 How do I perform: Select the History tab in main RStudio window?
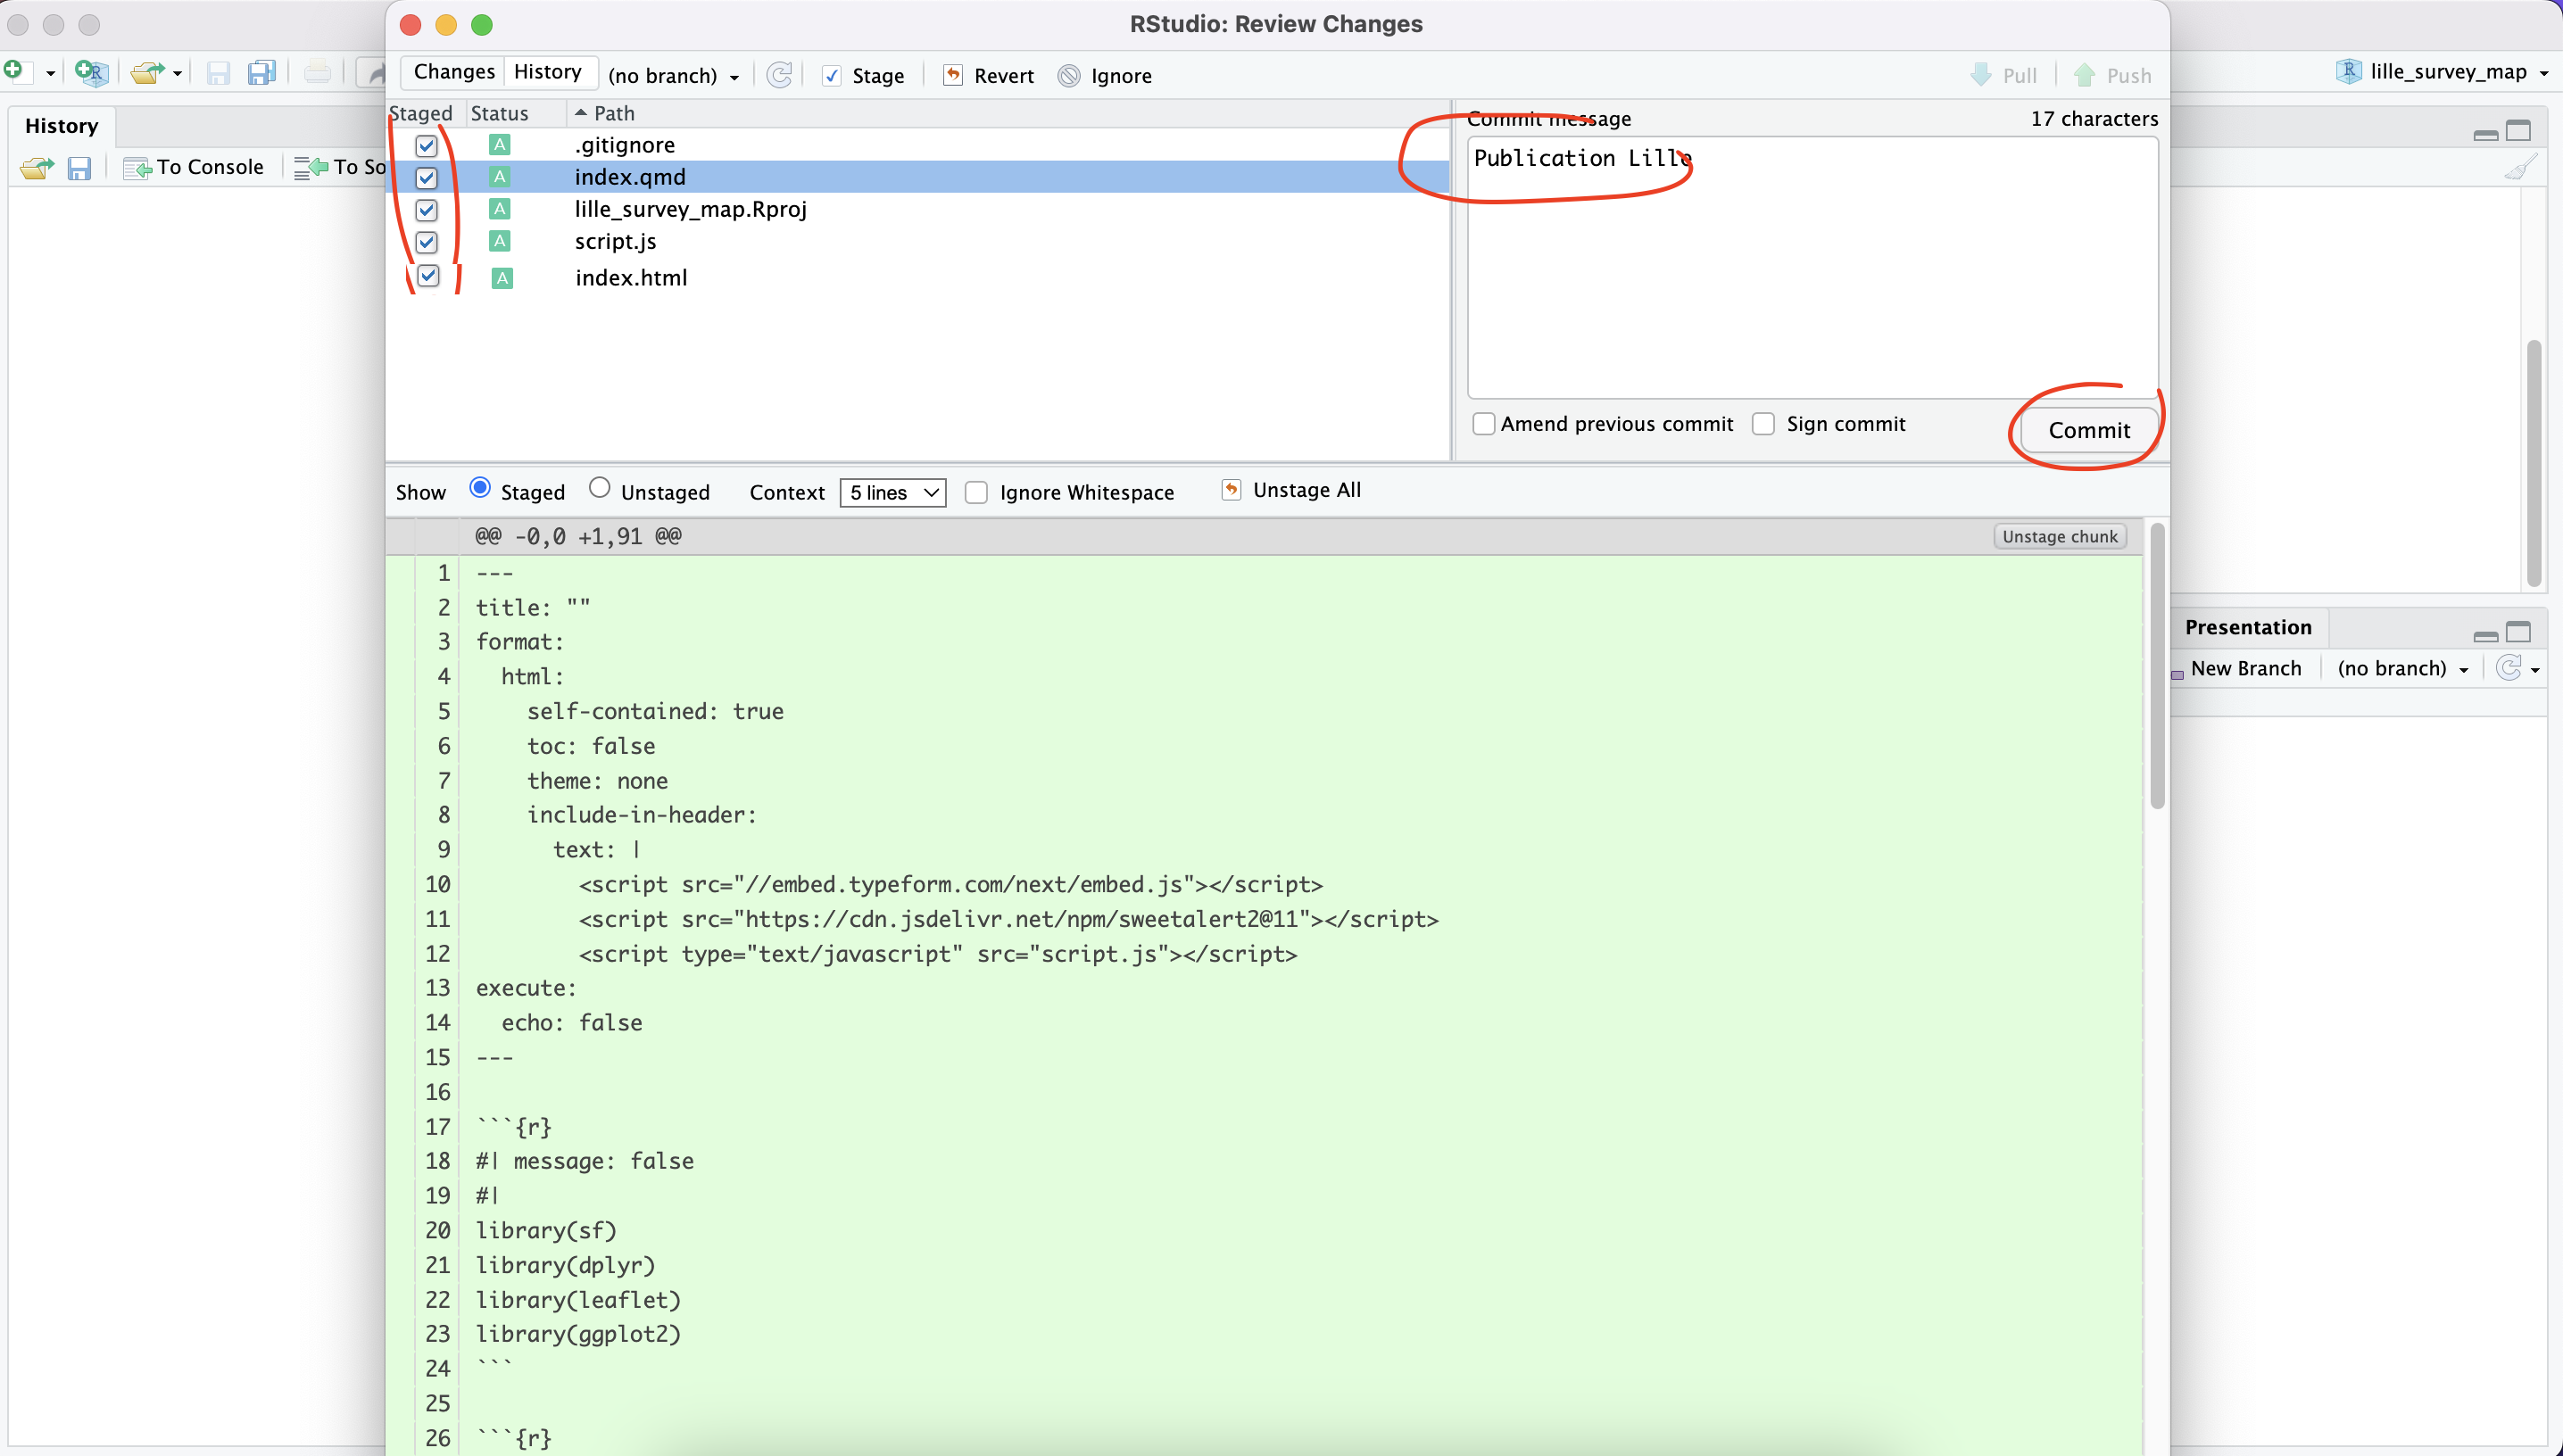[x=62, y=126]
